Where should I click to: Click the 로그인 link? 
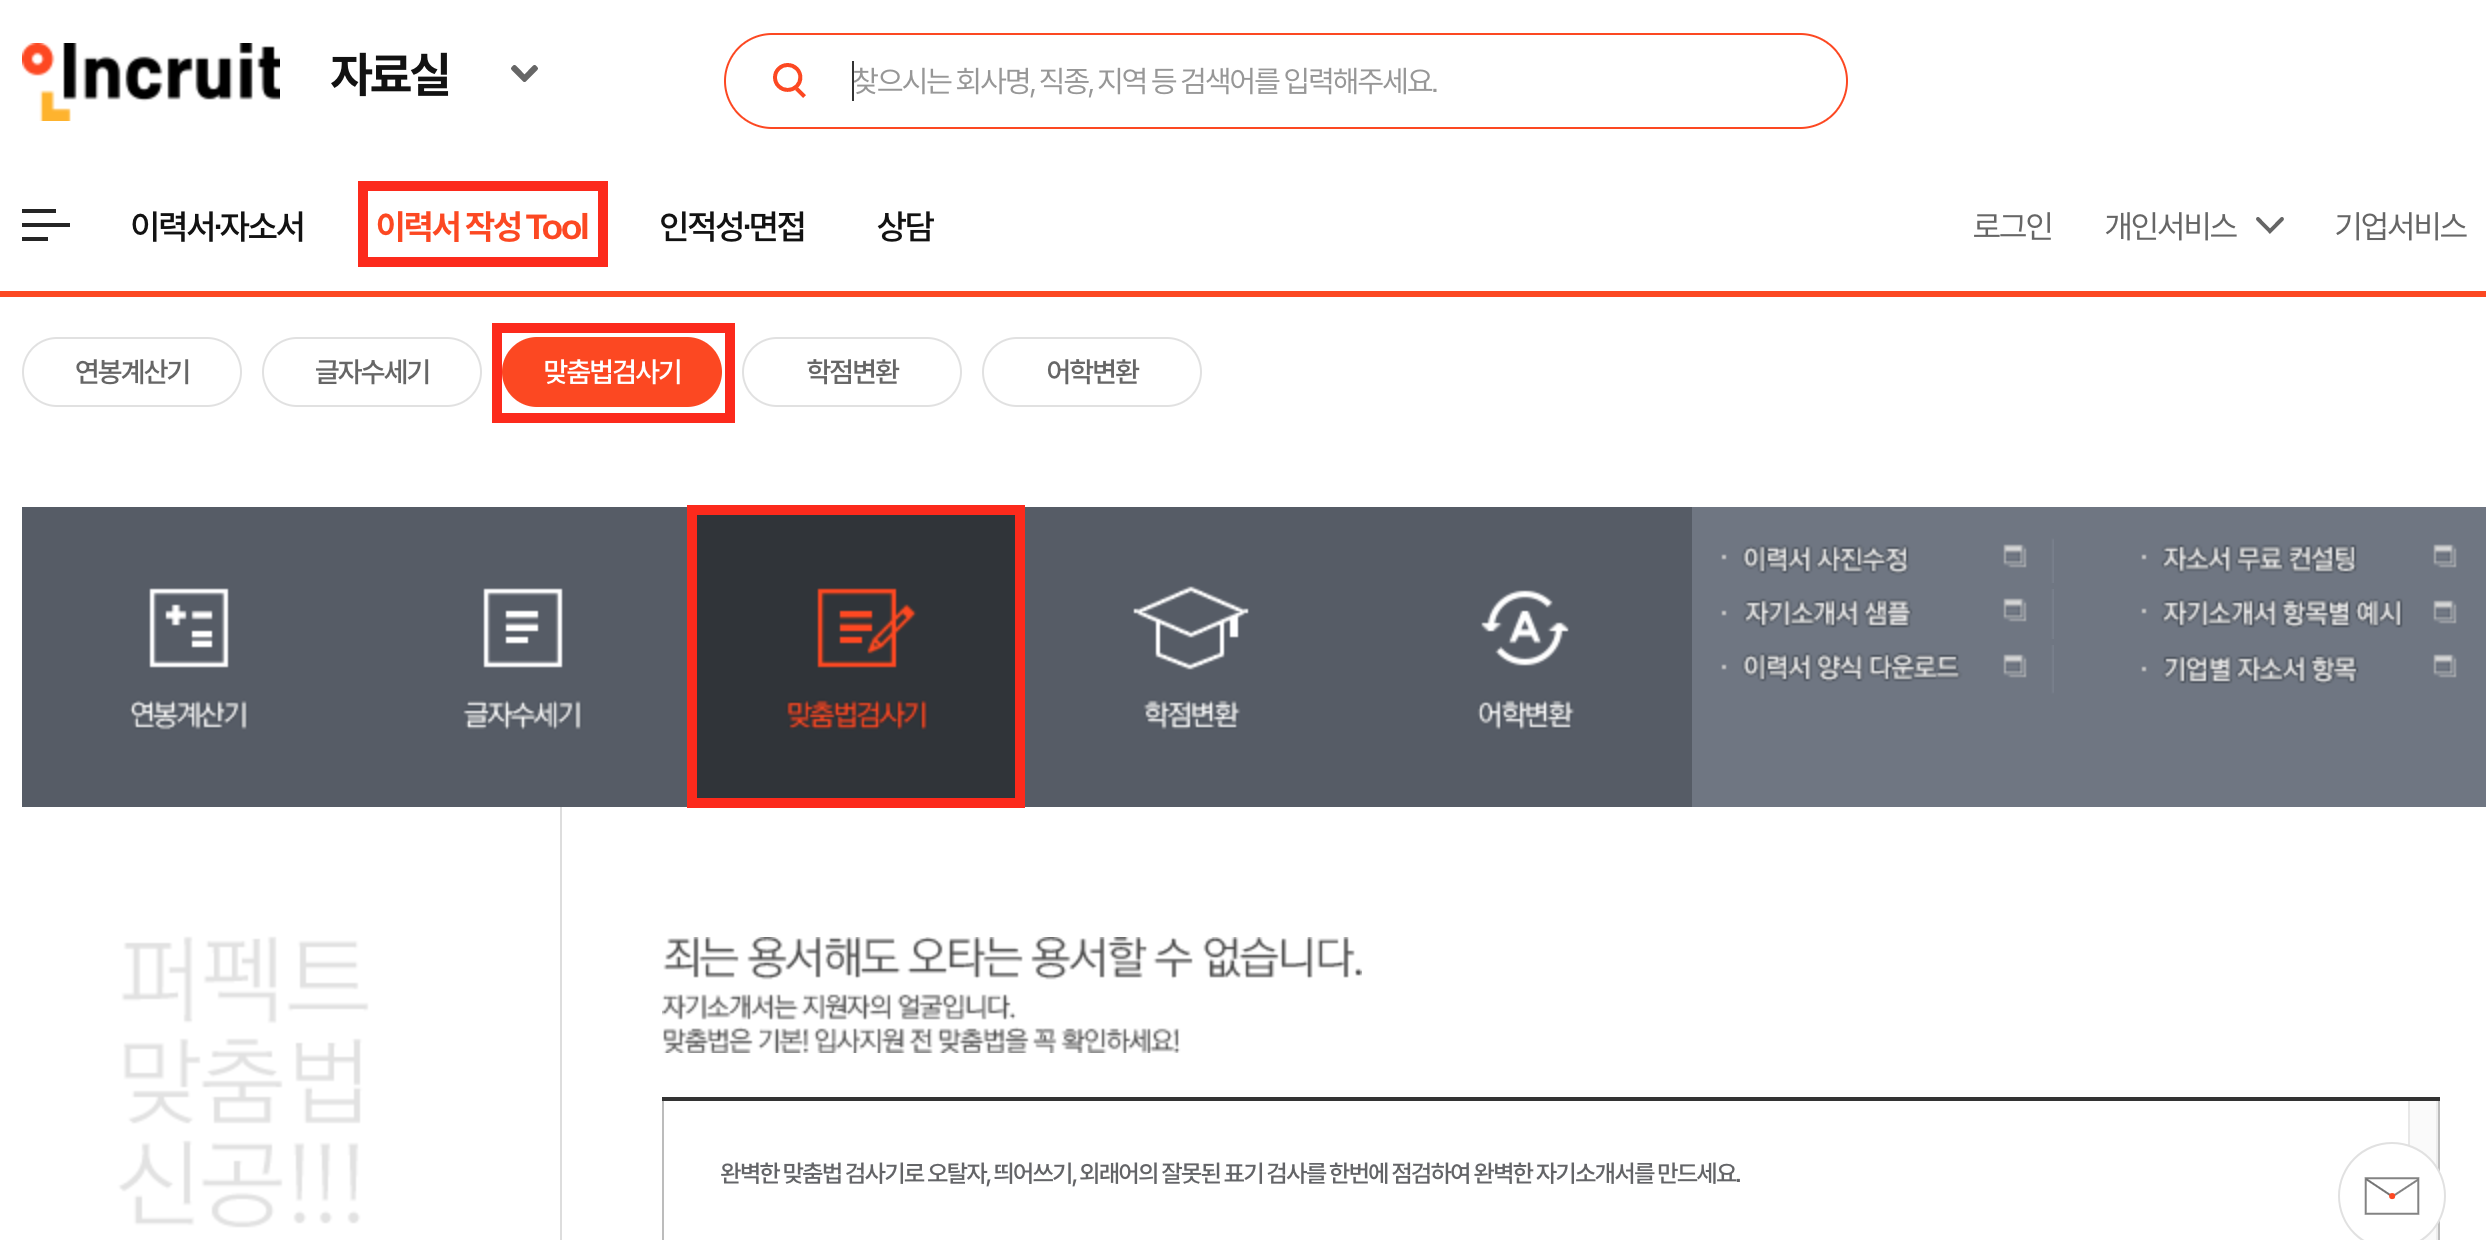[x=2012, y=226]
